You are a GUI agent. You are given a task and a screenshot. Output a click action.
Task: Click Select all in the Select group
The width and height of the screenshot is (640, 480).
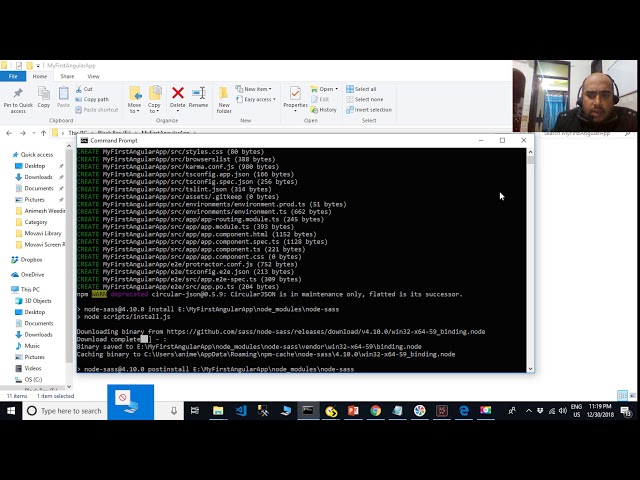361,89
